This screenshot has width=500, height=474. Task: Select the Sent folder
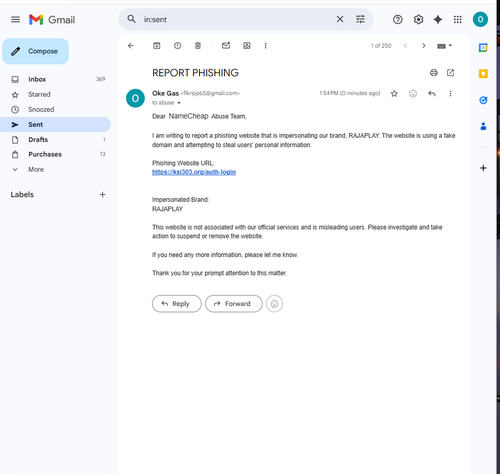[55, 124]
